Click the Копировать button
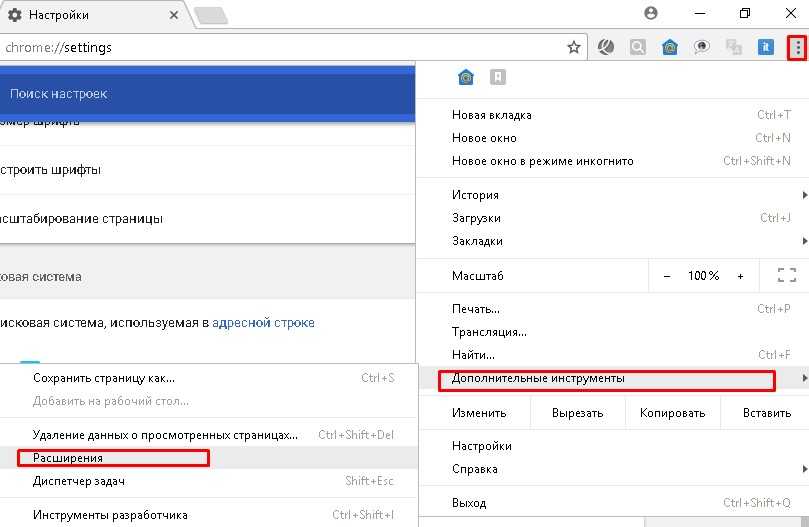 tap(672, 413)
